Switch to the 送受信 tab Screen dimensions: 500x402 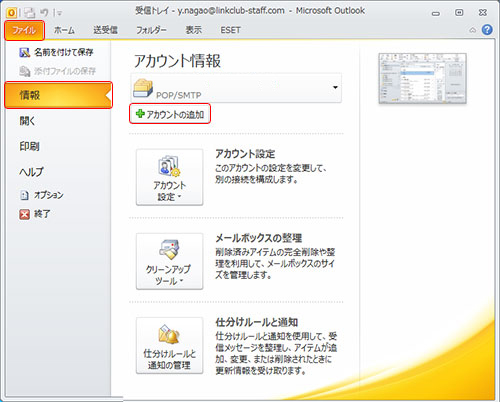(105, 30)
